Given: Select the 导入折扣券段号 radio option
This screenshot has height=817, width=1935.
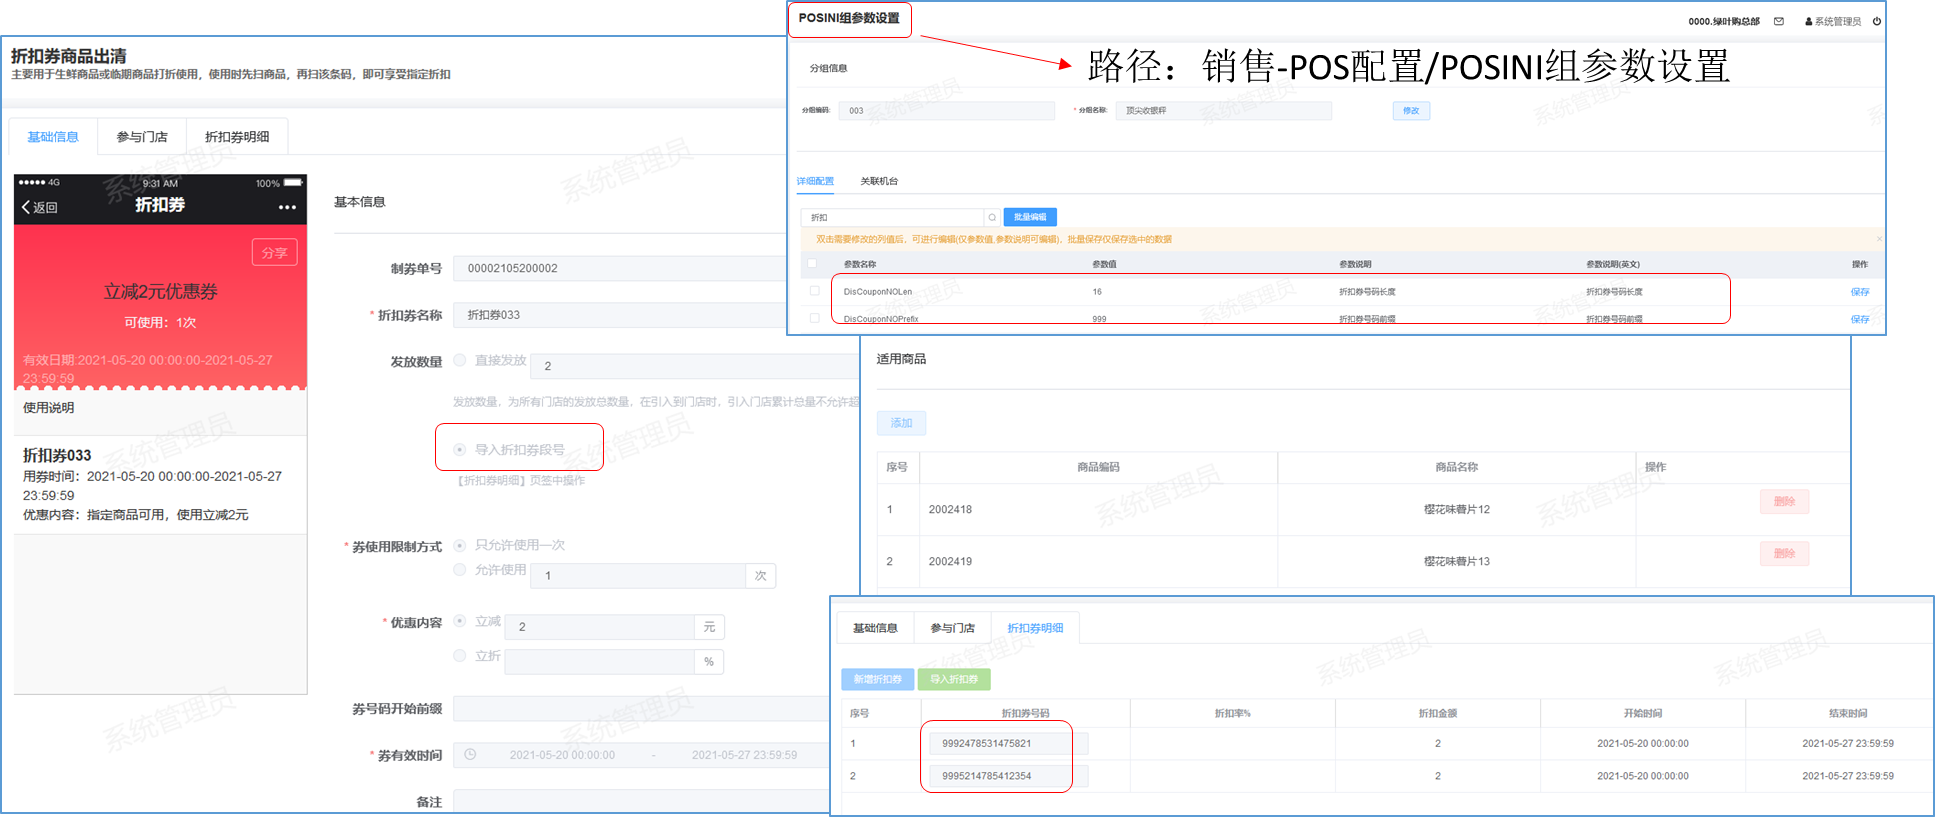Looking at the screenshot, I should 460,450.
